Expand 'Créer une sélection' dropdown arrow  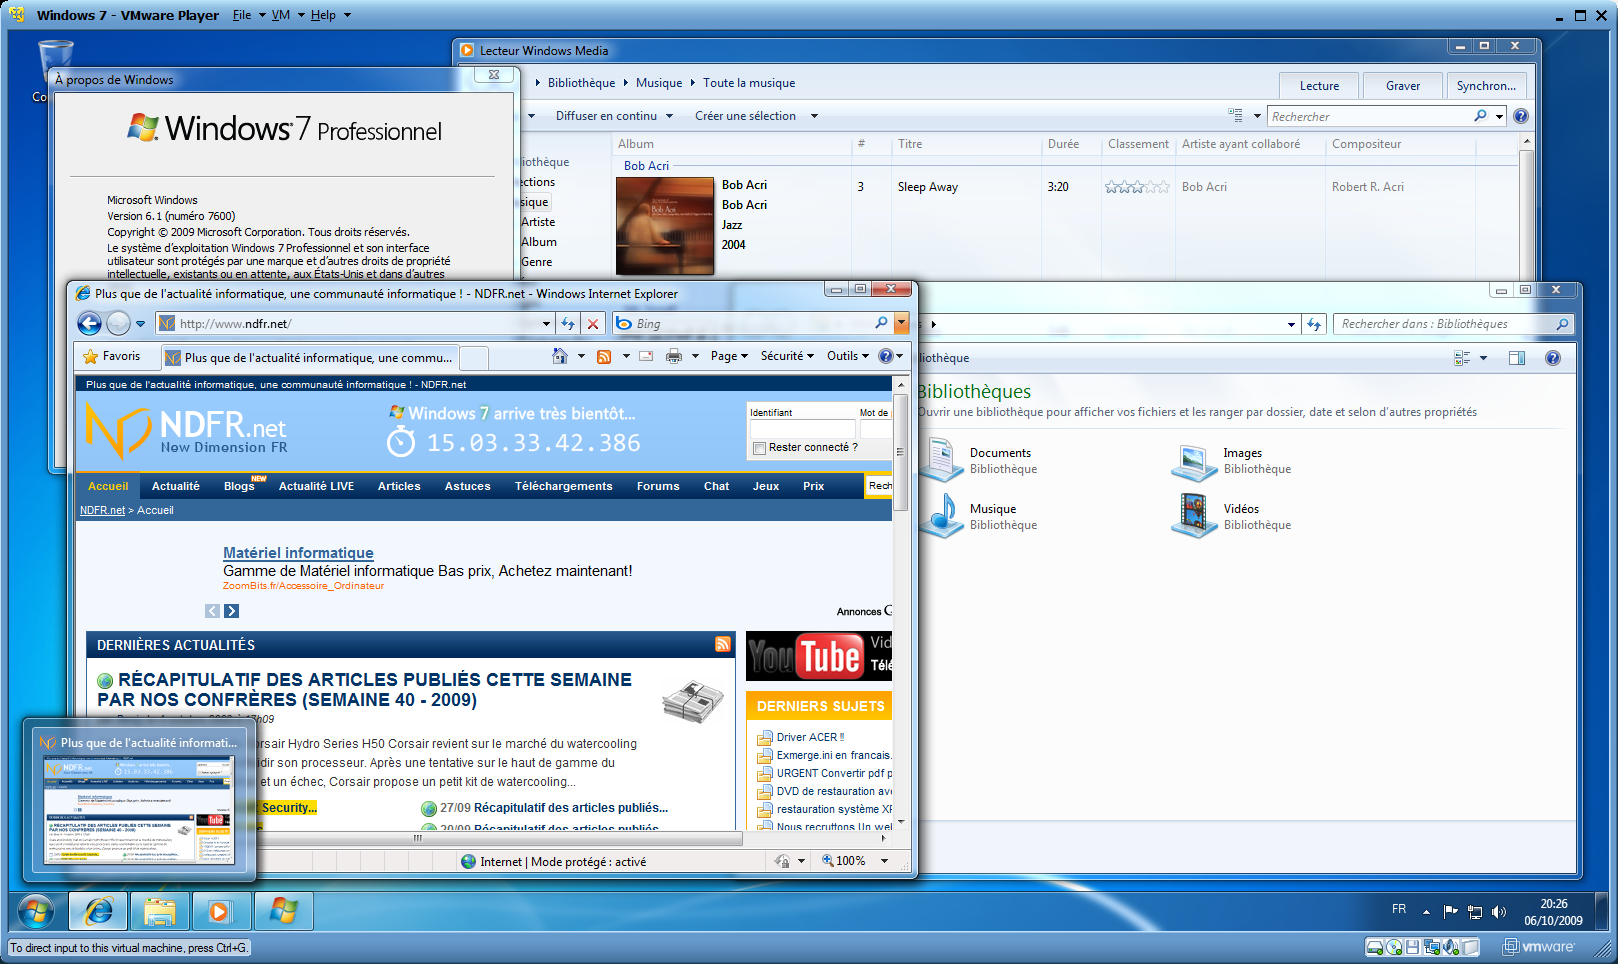click(814, 116)
